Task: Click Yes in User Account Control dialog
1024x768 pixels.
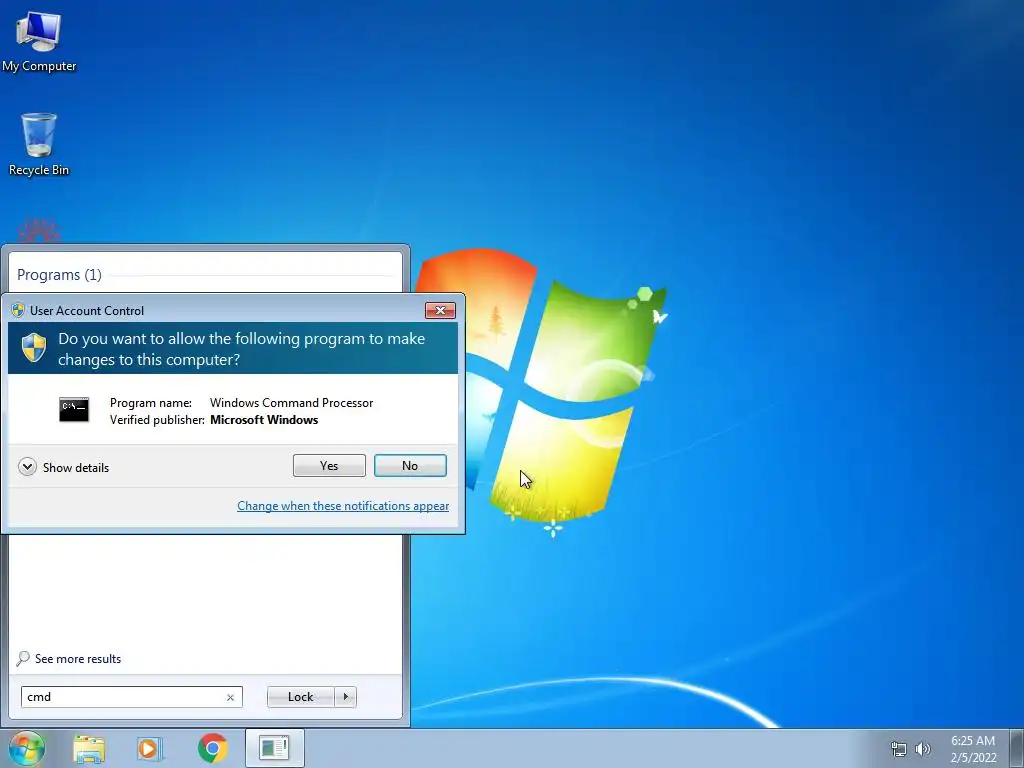Action: pyautogui.click(x=329, y=466)
